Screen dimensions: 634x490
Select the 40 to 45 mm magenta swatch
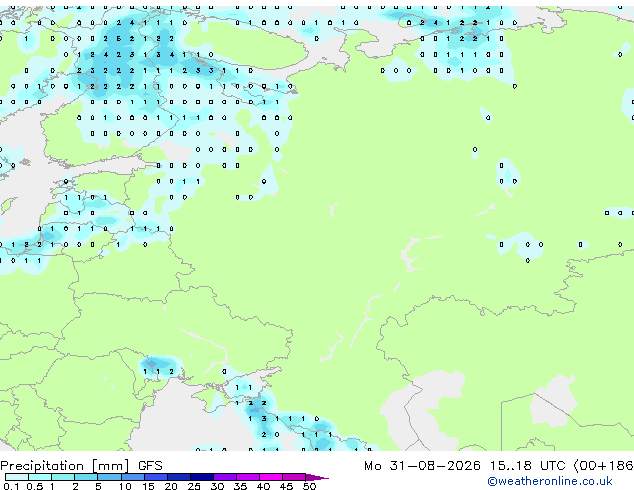pyautogui.click(x=271, y=477)
